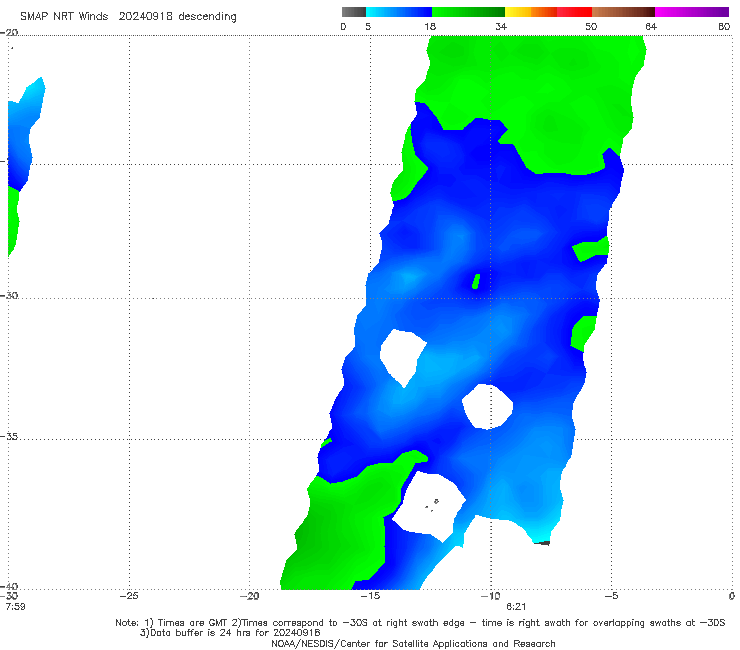This screenshot has width=740, height=650.
Task: Click the color bar label "34"
Action: coord(501,27)
